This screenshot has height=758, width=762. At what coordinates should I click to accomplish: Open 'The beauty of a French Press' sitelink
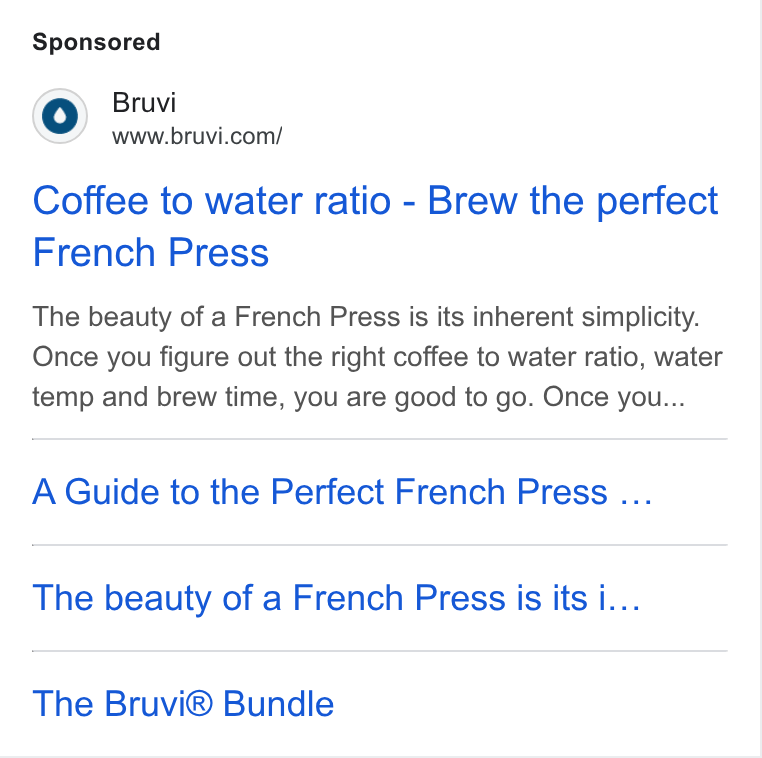(x=336, y=598)
